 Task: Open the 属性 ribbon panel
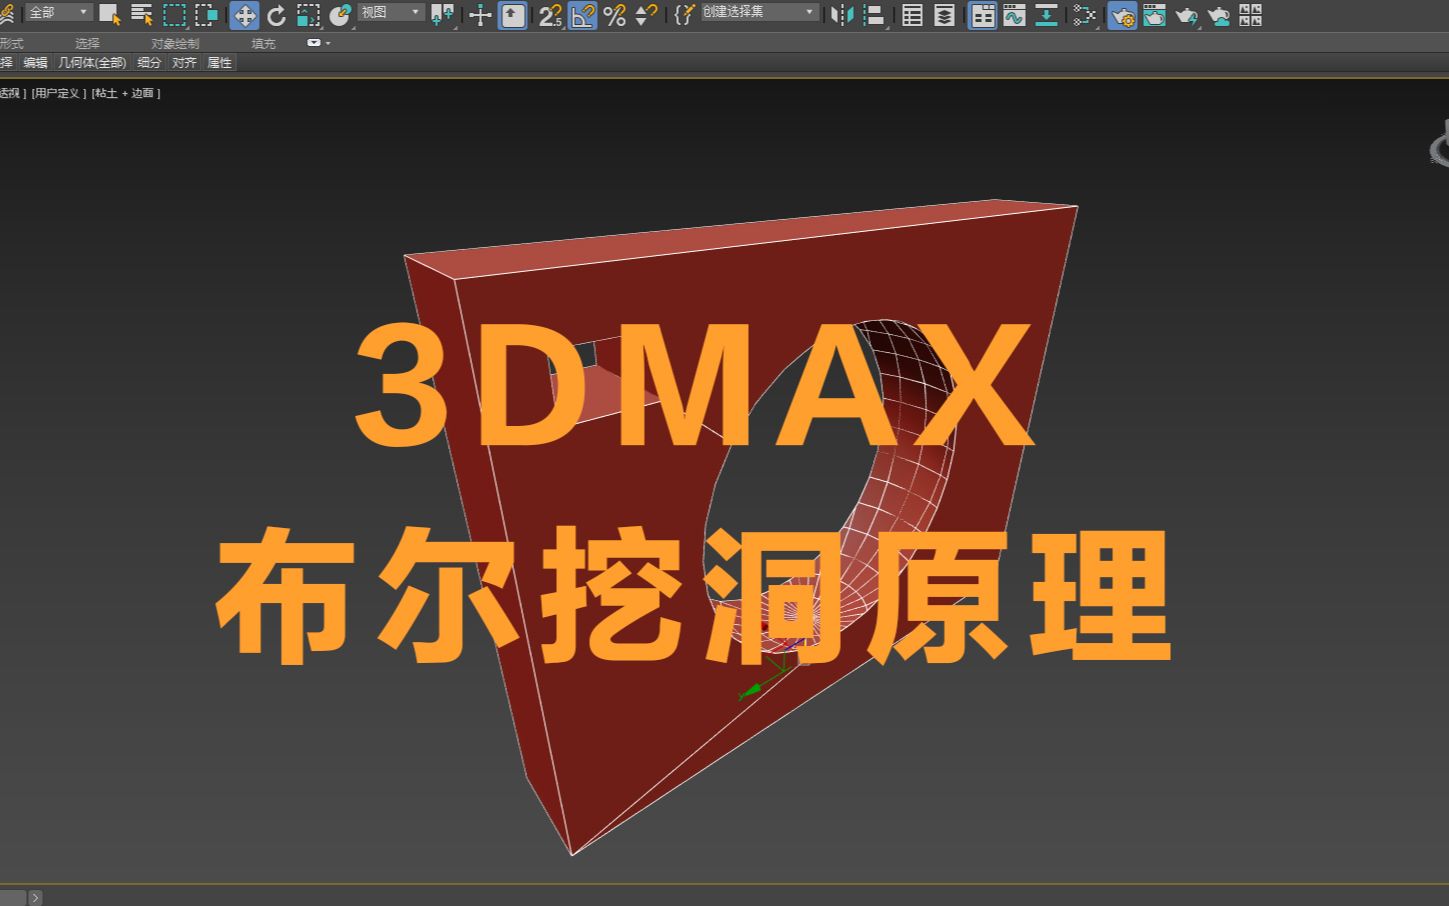219,62
